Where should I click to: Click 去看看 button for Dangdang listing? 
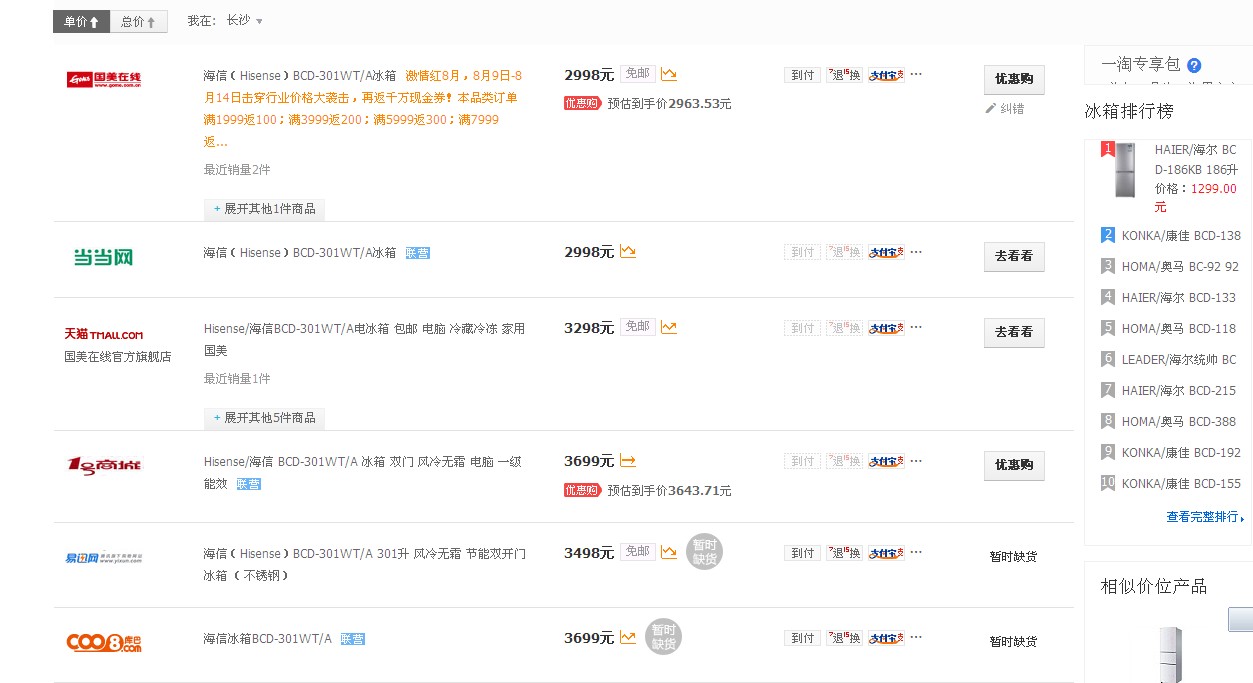point(1014,256)
